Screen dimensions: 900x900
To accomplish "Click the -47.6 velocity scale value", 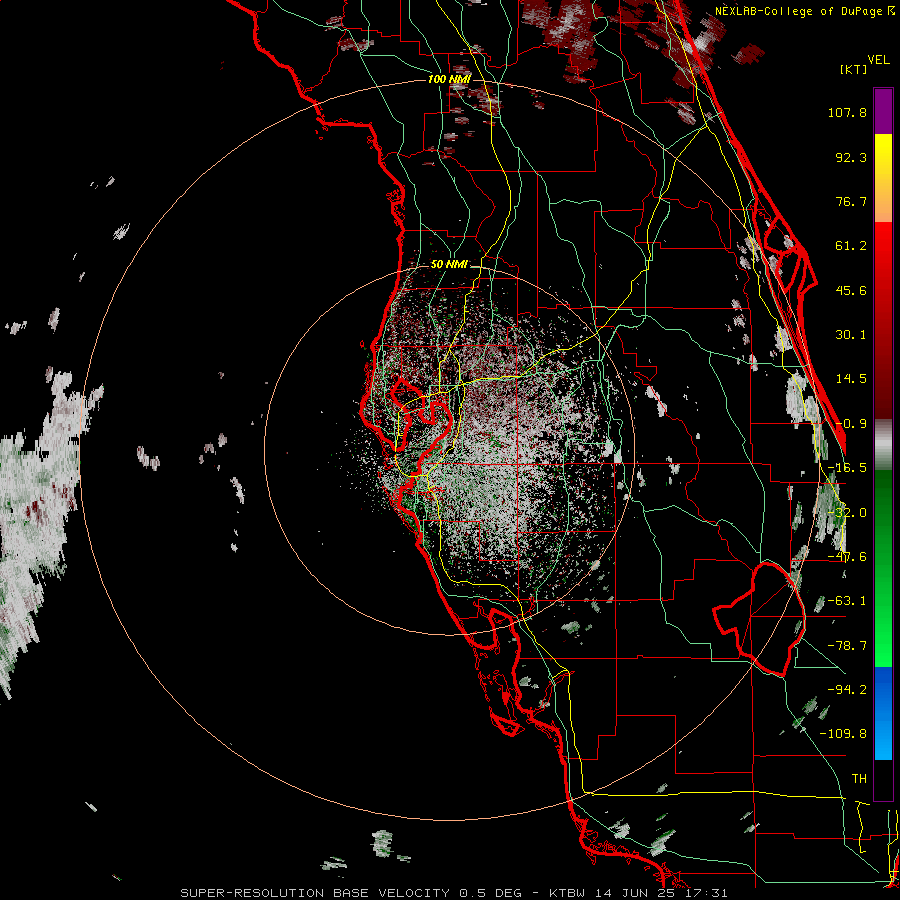I will pyautogui.click(x=847, y=557).
